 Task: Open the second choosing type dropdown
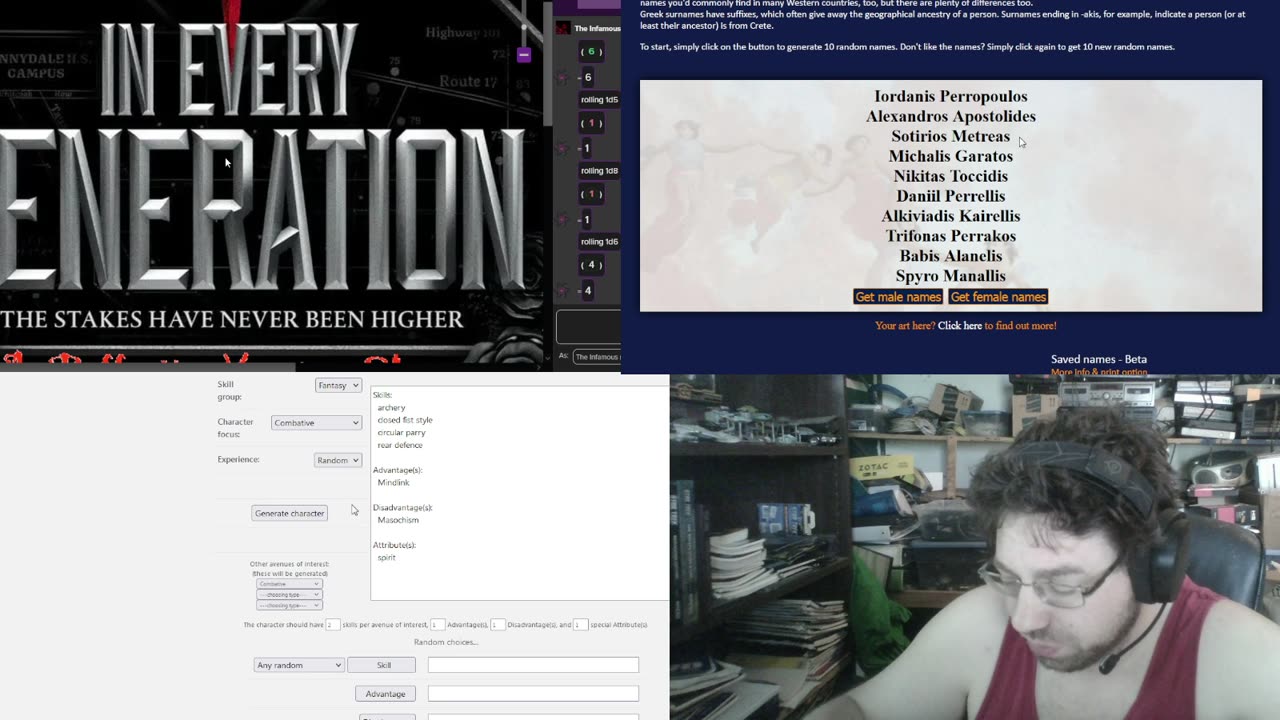289,595
